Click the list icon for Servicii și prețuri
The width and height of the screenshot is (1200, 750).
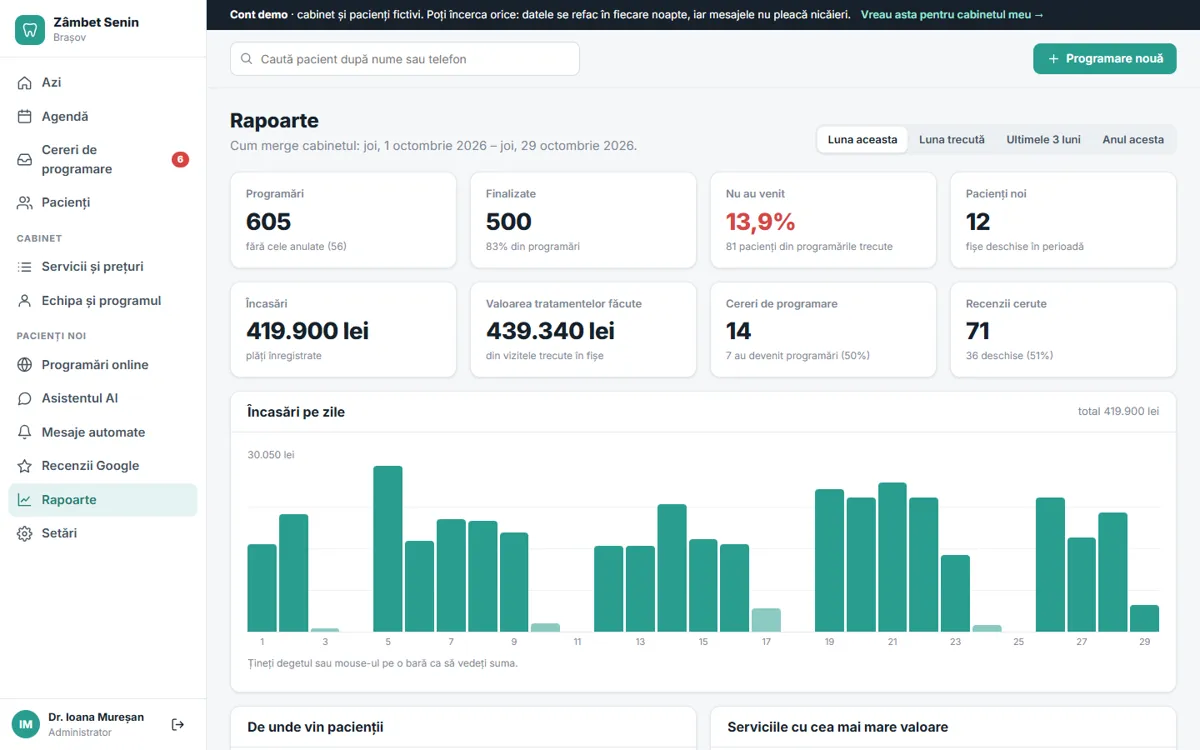(25, 267)
